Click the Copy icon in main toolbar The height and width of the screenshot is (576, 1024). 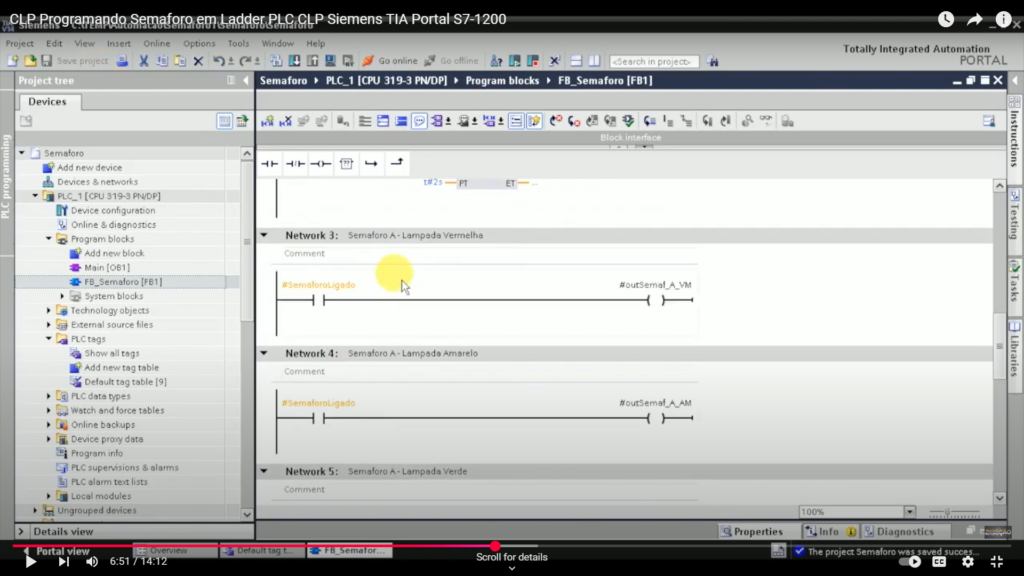[162, 61]
